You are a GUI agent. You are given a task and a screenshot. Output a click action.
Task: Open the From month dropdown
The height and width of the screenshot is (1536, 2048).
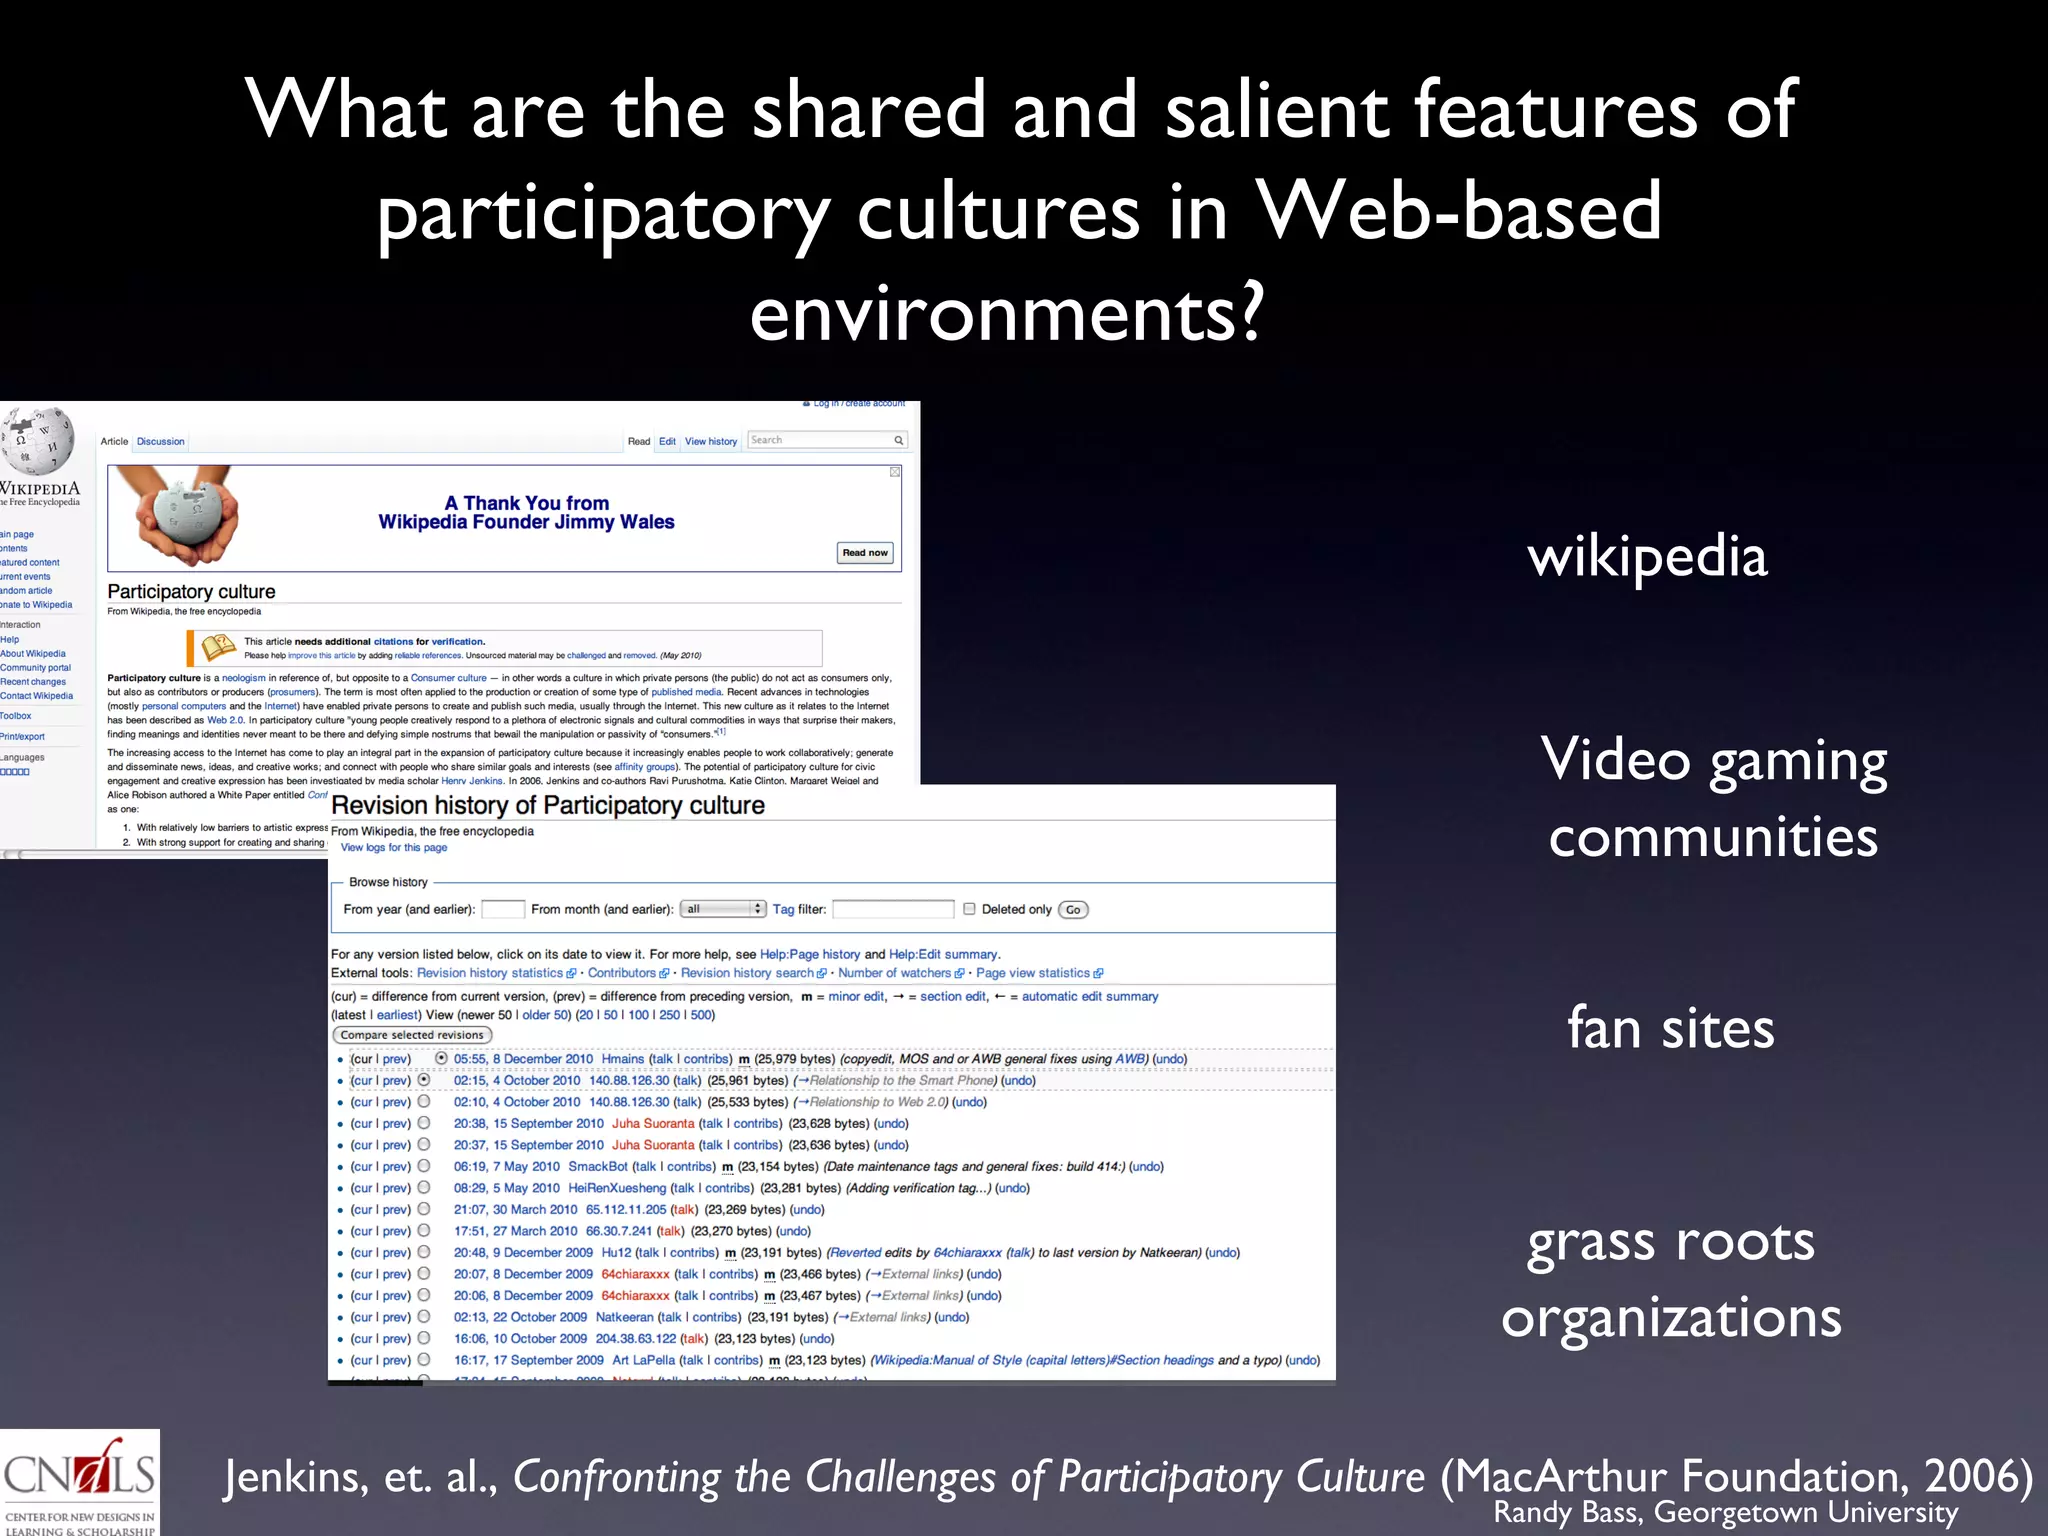click(x=723, y=909)
